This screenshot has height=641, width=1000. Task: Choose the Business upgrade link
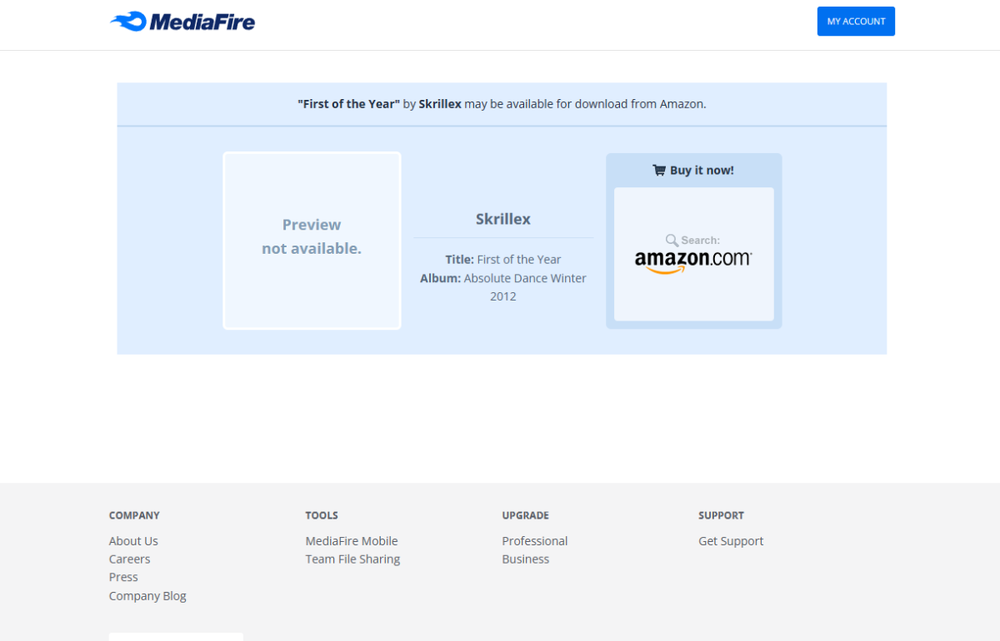[x=525, y=559]
